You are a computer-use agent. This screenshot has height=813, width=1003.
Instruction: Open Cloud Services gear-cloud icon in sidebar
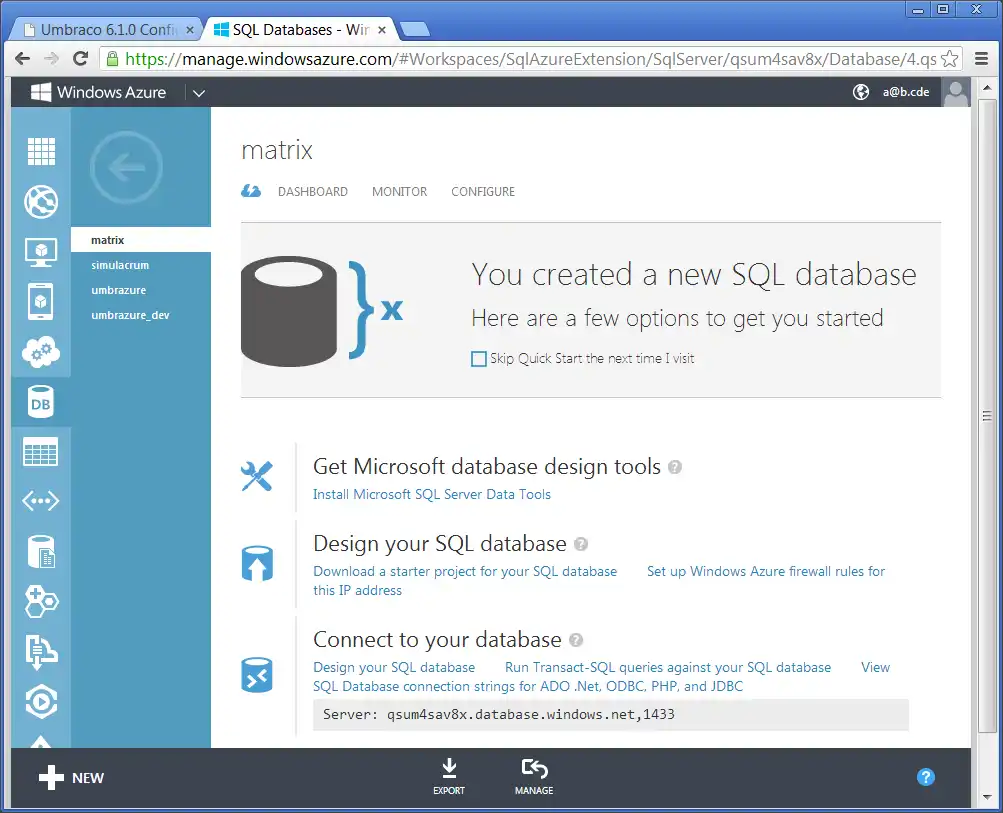pos(41,352)
